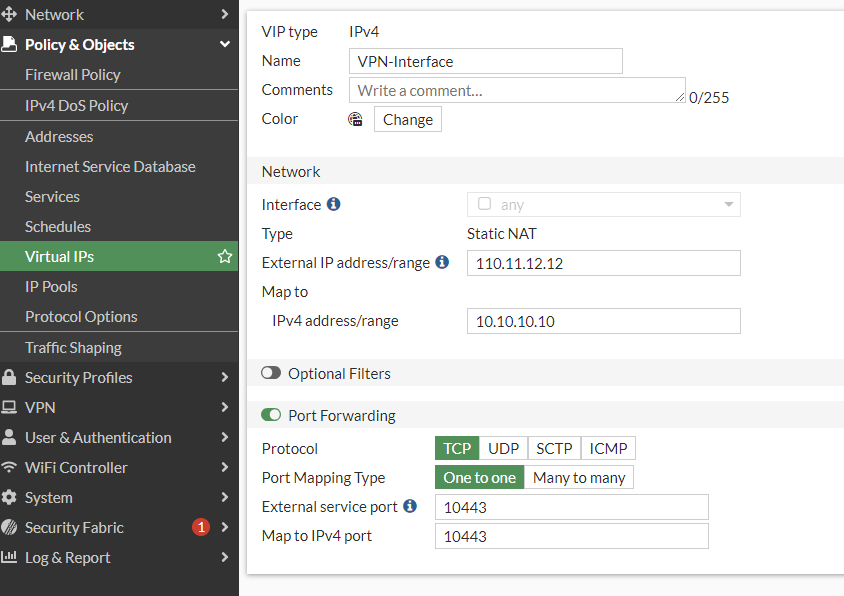The image size is (844, 596).
Task: Click the Security Profiles lock icon
Action: 10,377
